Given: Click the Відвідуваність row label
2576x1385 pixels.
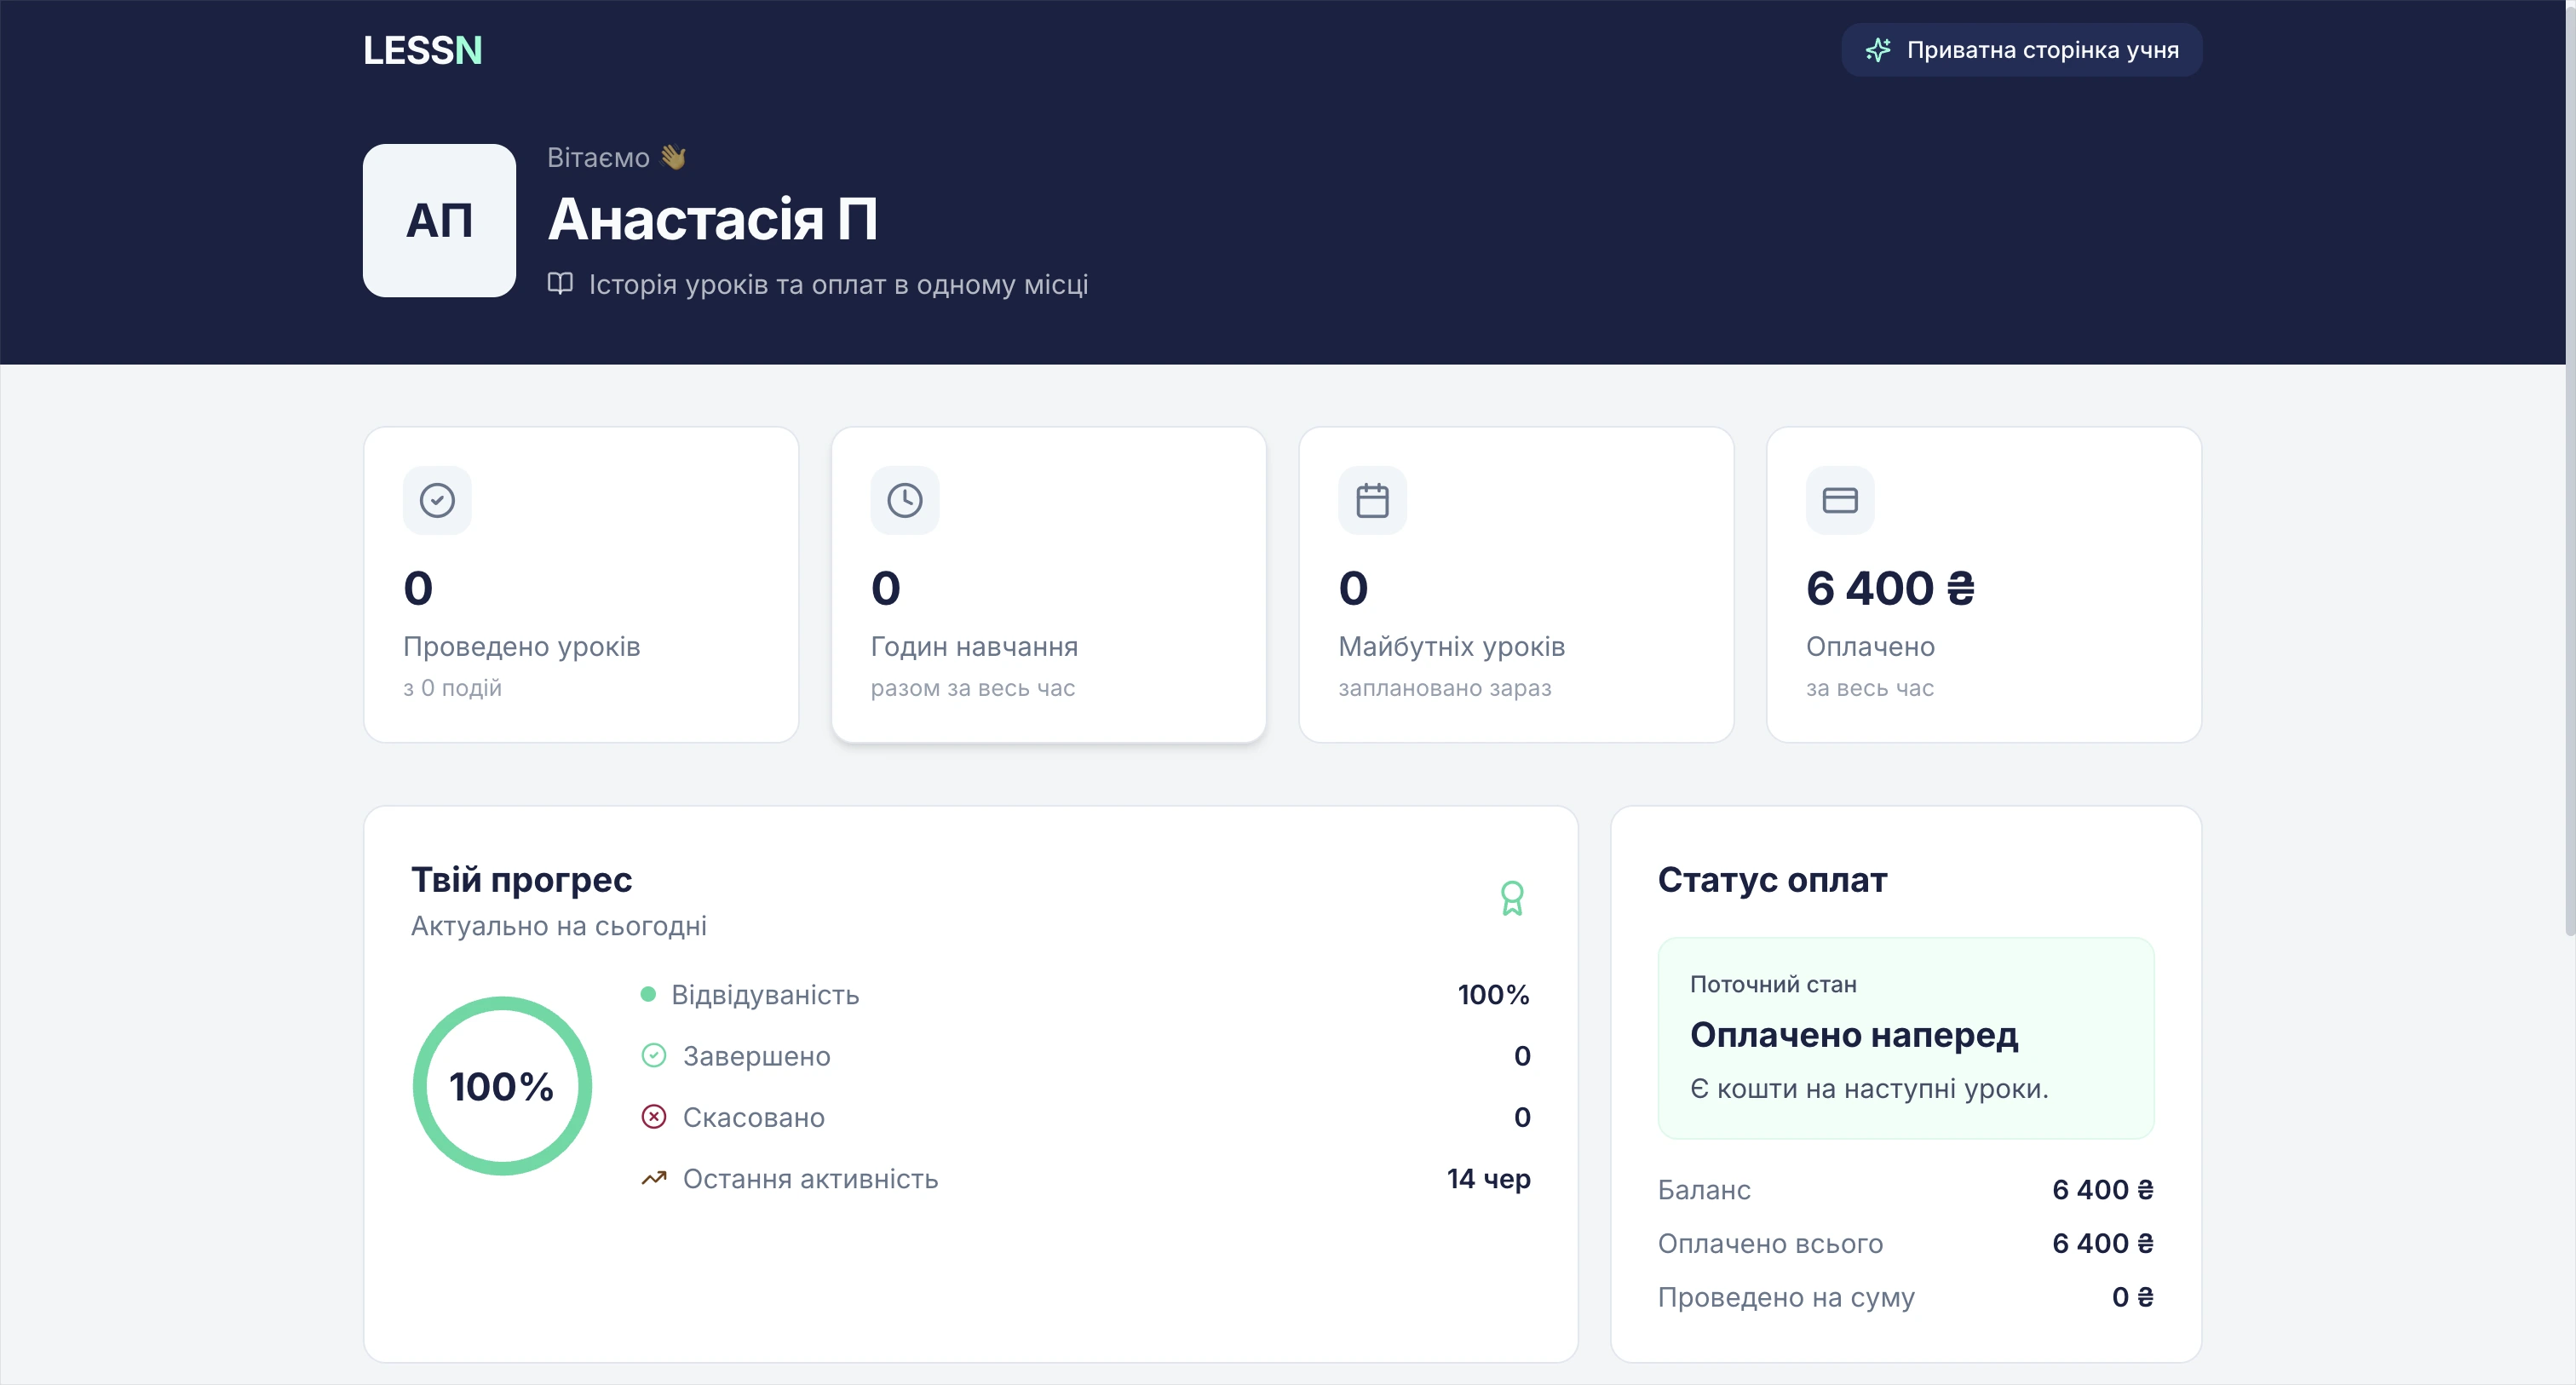Looking at the screenshot, I should (766, 994).
